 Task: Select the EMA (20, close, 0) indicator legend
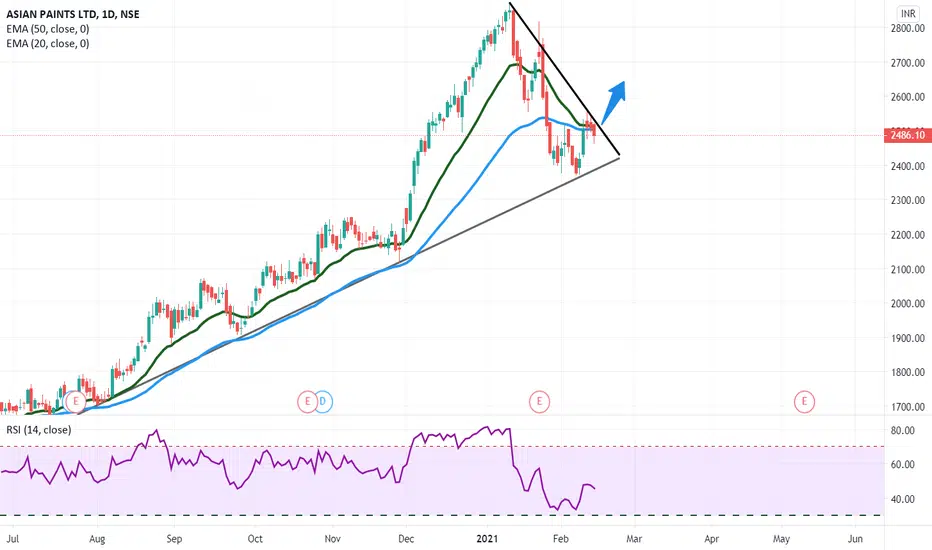point(48,43)
